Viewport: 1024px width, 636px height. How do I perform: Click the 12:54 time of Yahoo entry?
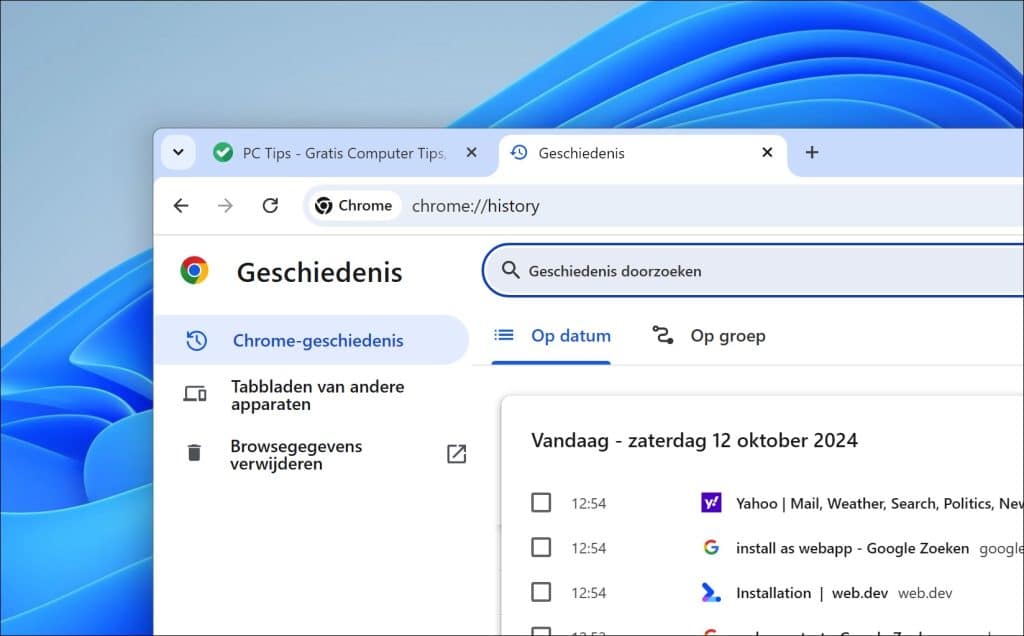pyautogui.click(x=588, y=503)
